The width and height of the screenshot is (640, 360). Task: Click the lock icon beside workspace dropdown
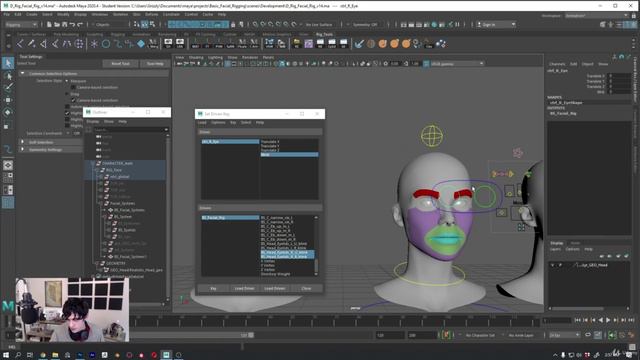click(634, 16)
